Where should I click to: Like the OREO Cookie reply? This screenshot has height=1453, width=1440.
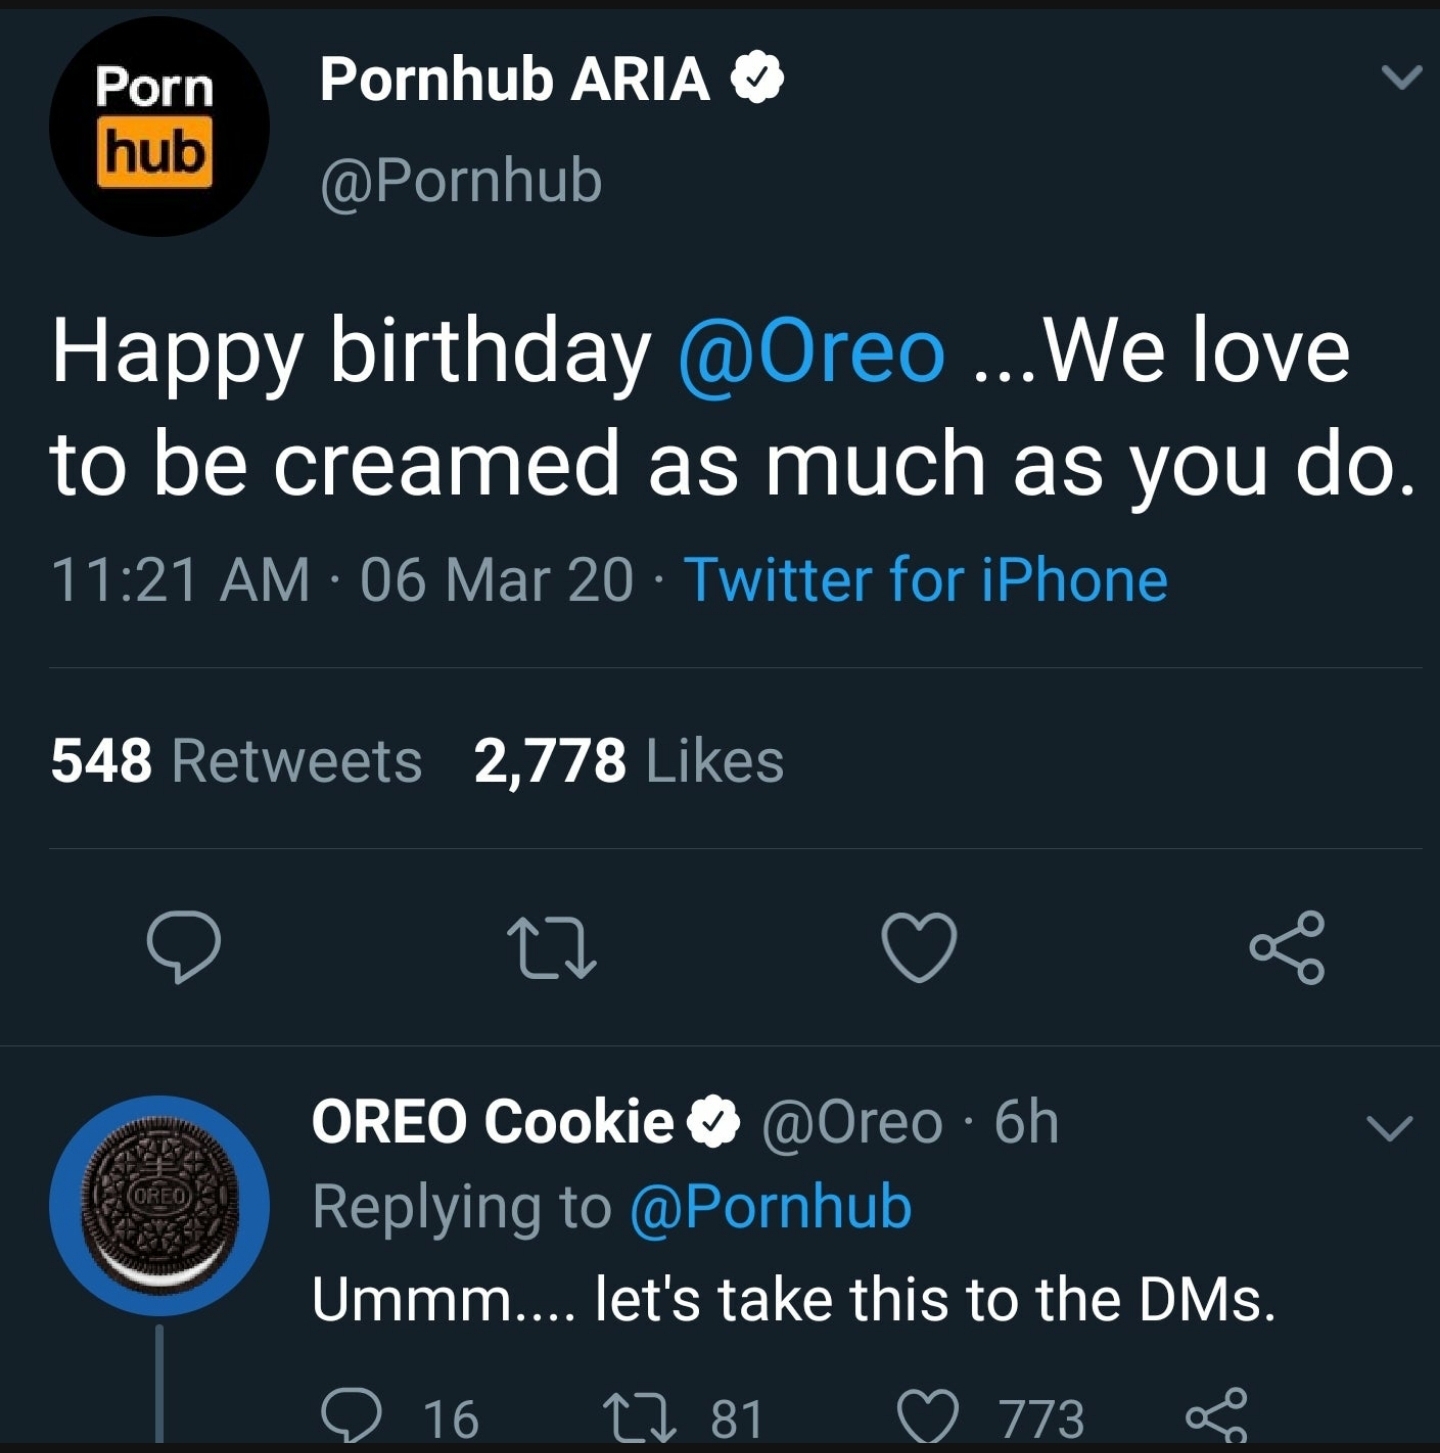[929, 1415]
